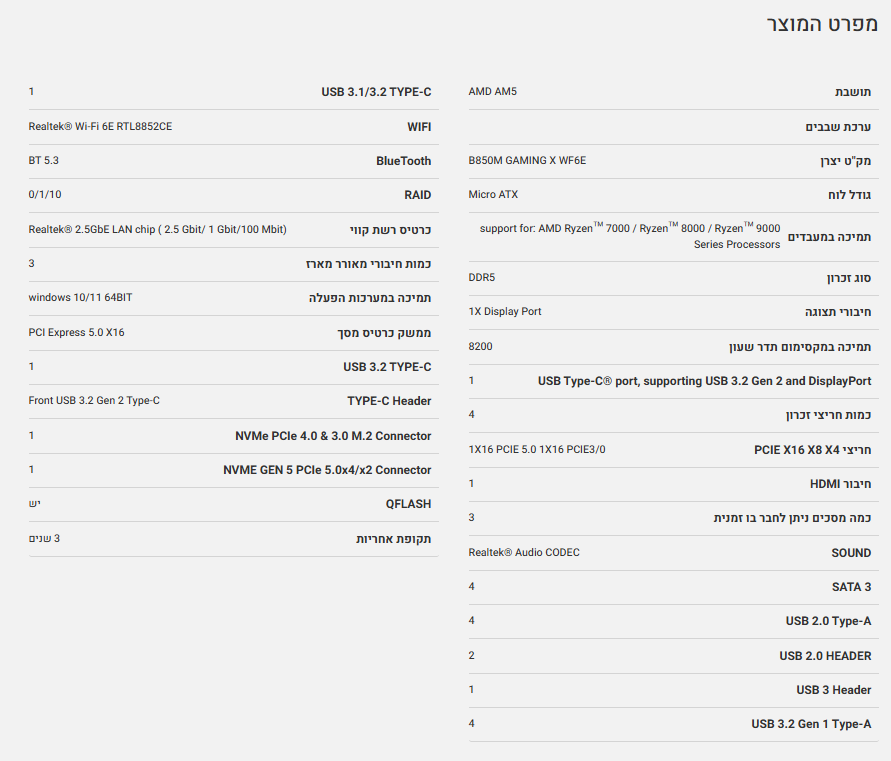891x761 pixels.
Task: Click the DDR5 memory type value
Action: tap(482, 277)
